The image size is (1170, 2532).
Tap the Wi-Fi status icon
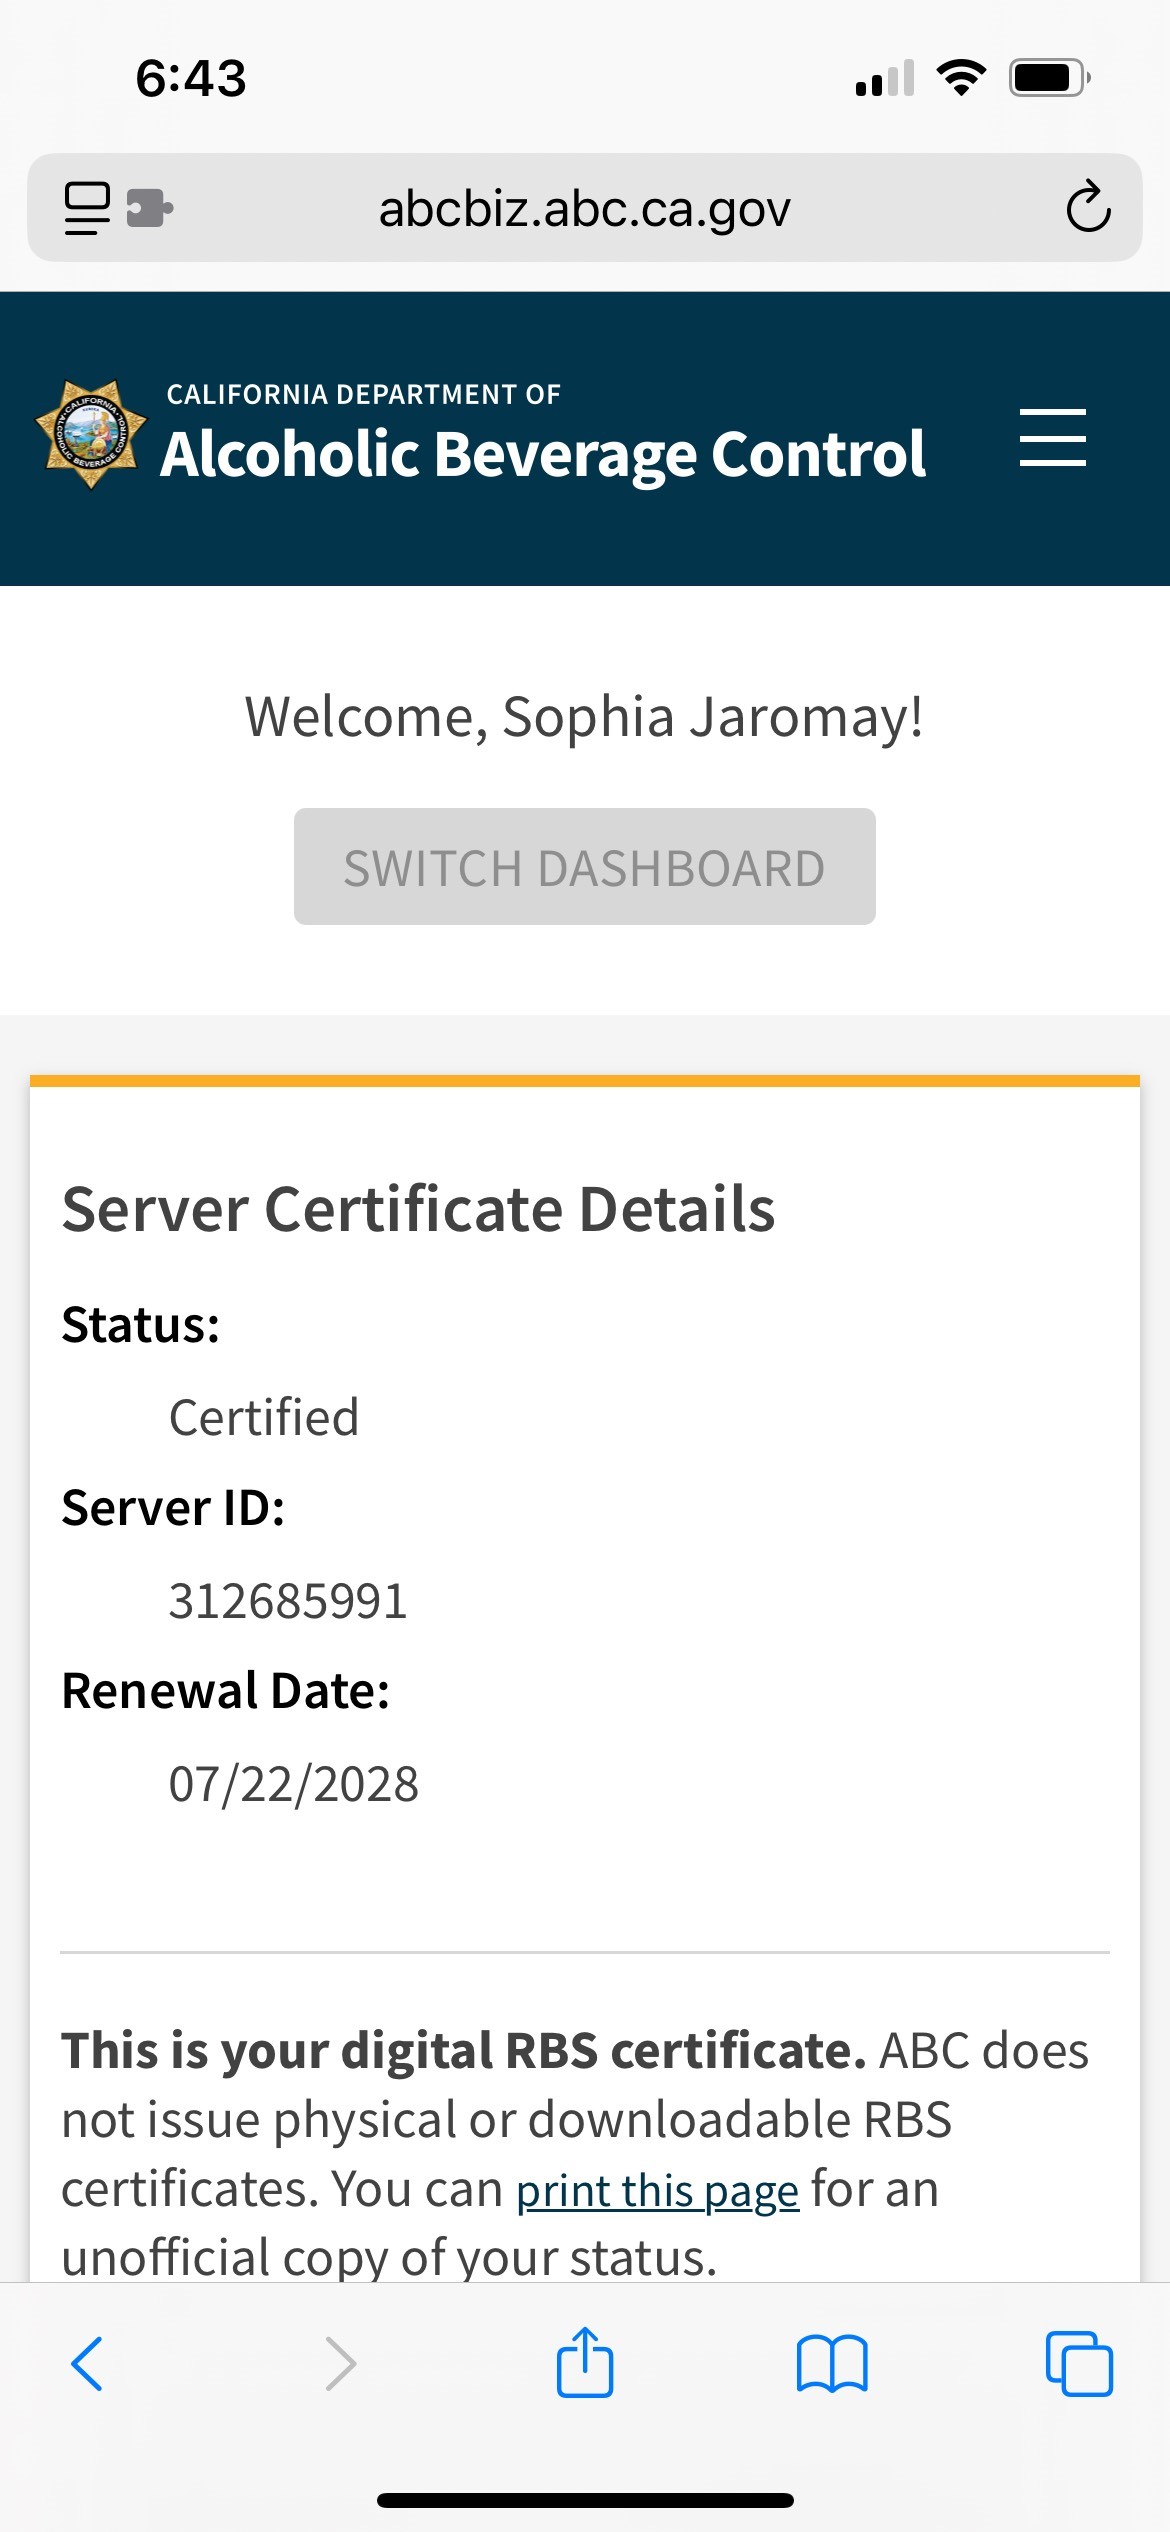[960, 78]
